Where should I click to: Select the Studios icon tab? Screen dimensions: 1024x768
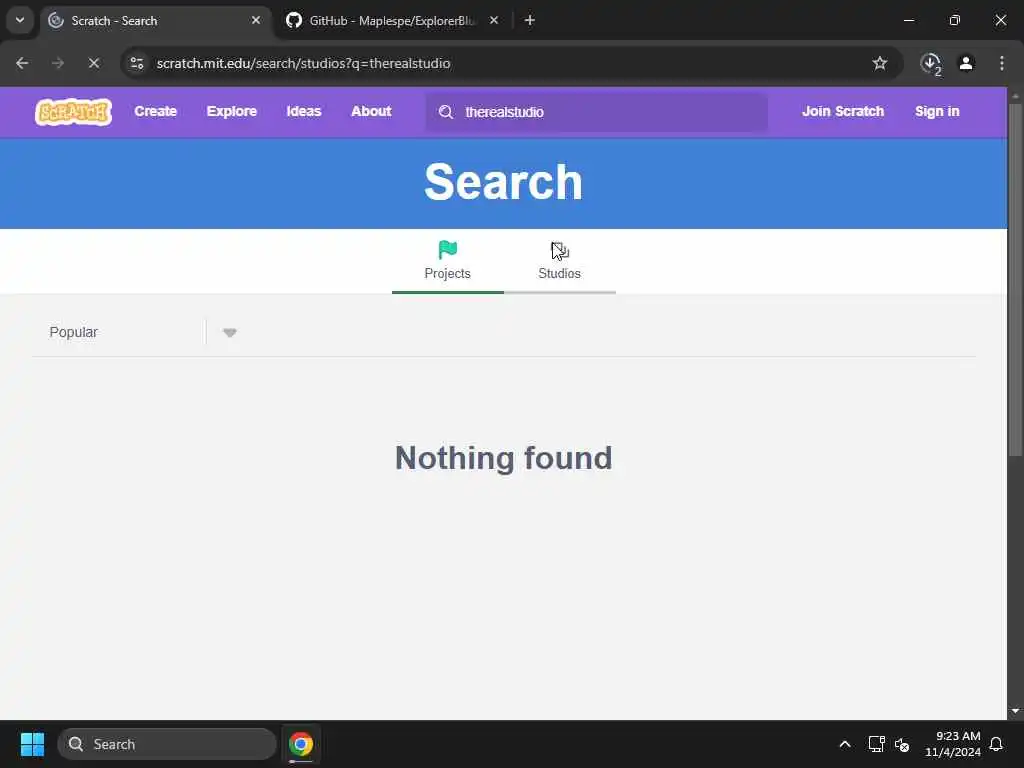(x=560, y=261)
